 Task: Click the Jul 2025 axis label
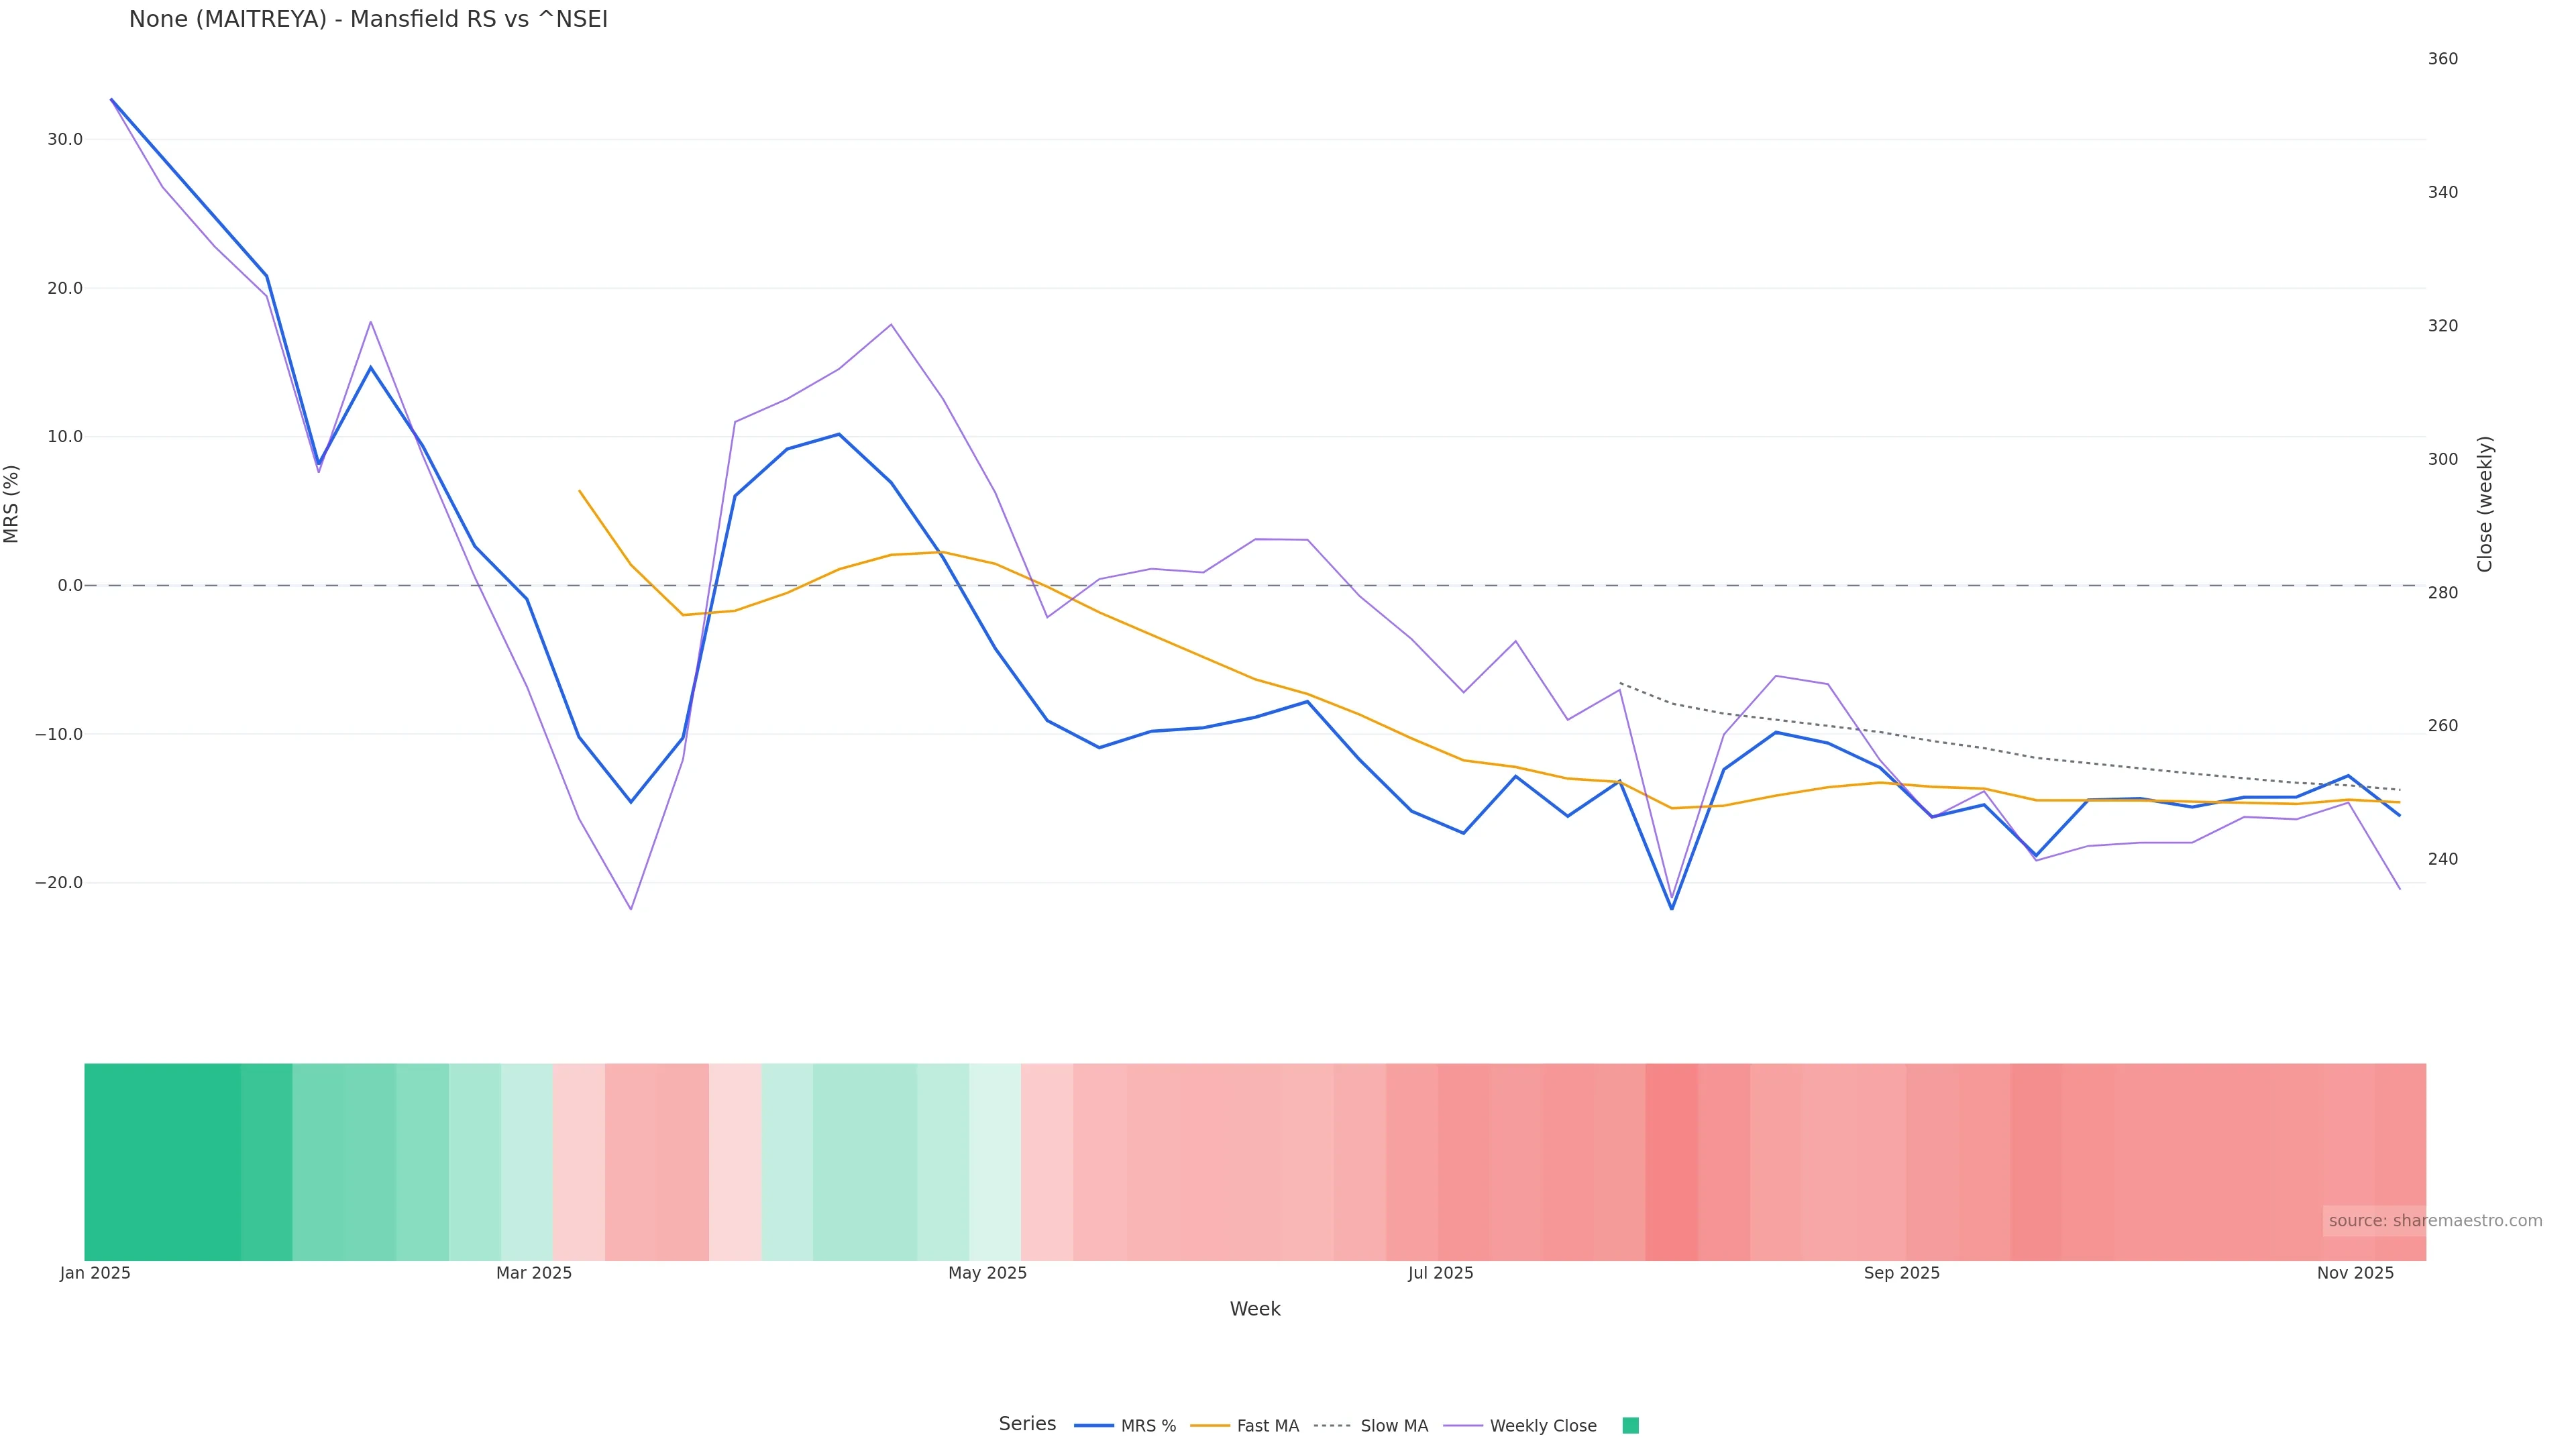tap(1440, 1273)
